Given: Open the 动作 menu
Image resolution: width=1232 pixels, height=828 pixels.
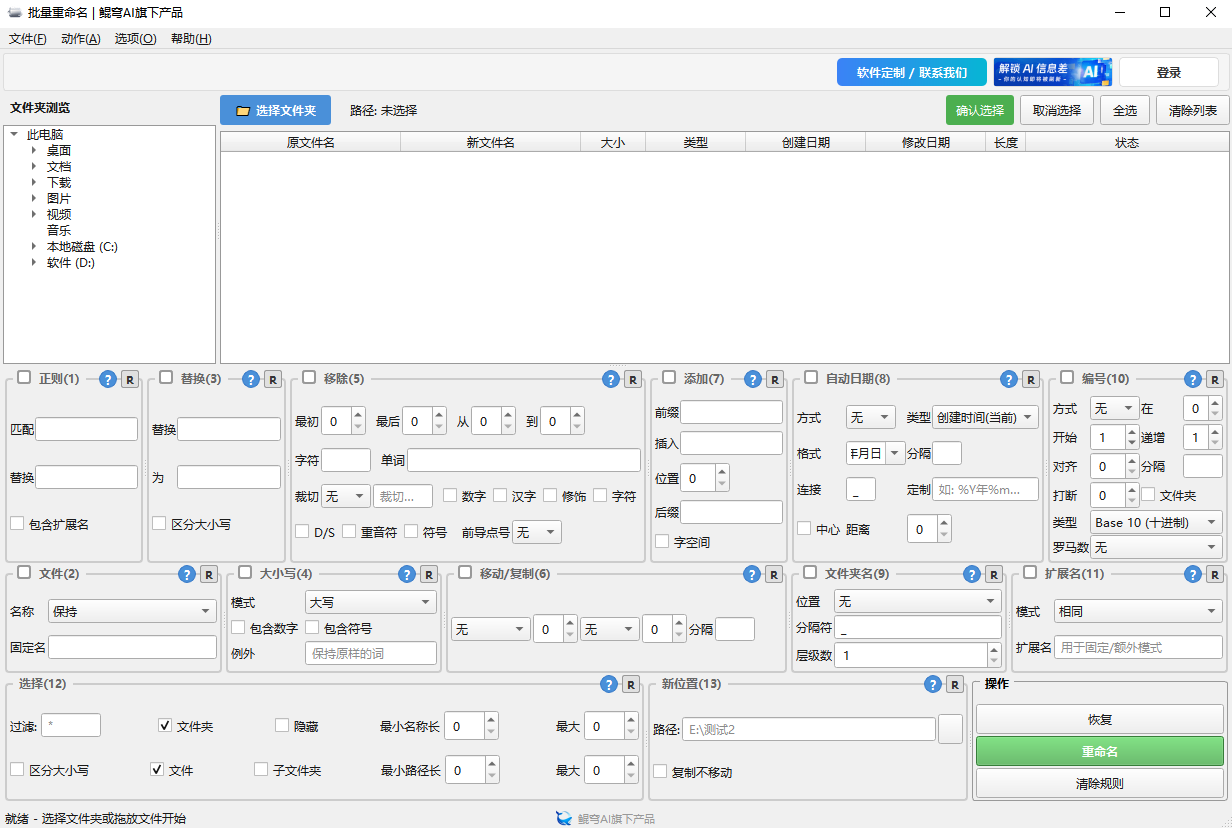Looking at the screenshot, I should 80,39.
